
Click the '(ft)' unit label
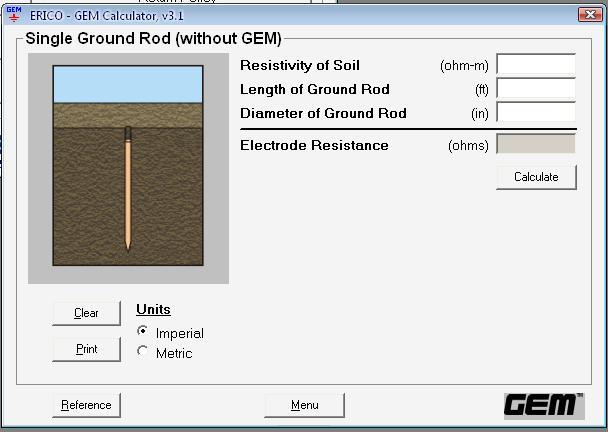click(482, 90)
